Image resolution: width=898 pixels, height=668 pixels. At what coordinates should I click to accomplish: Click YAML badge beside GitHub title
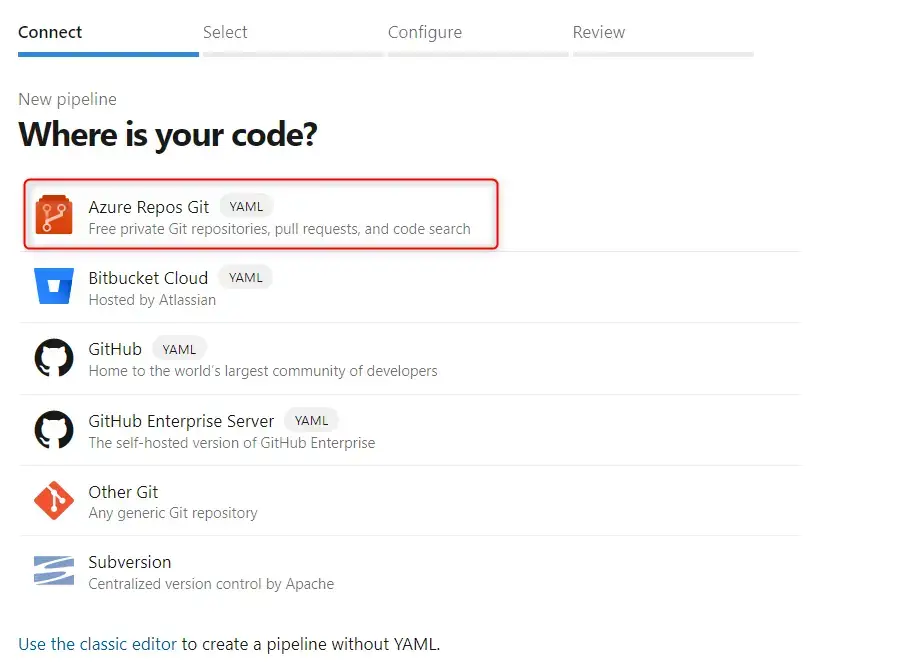(x=179, y=349)
